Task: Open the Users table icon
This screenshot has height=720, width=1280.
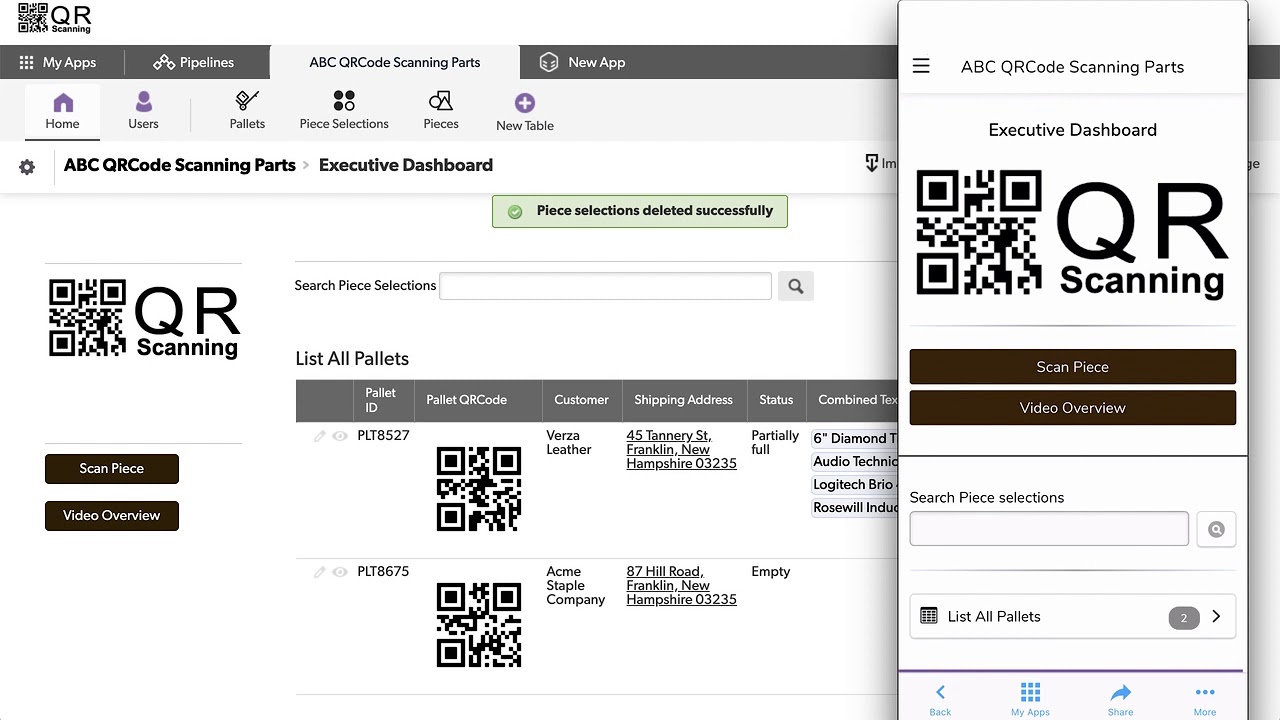Action: (143, 111)
